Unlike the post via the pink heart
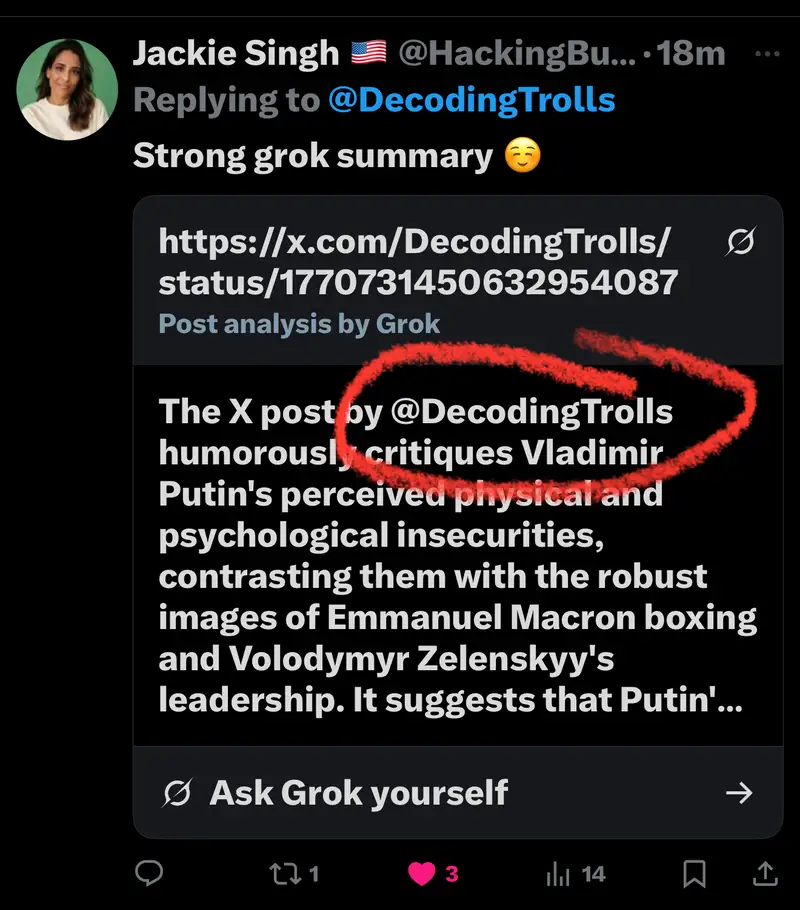This screenshot has height=910, width=800. [422, 873]
